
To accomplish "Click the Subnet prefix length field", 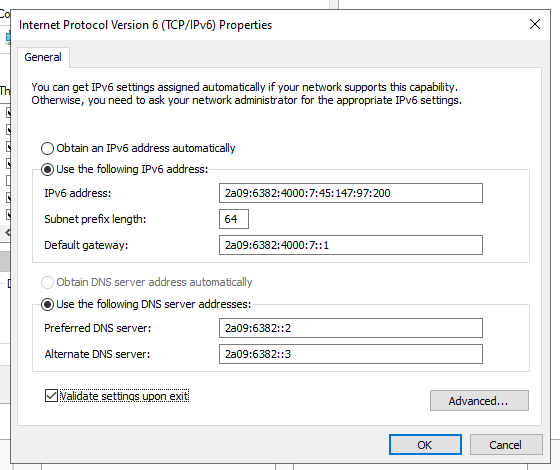I will pyautogui.click(x=234, y=219).
